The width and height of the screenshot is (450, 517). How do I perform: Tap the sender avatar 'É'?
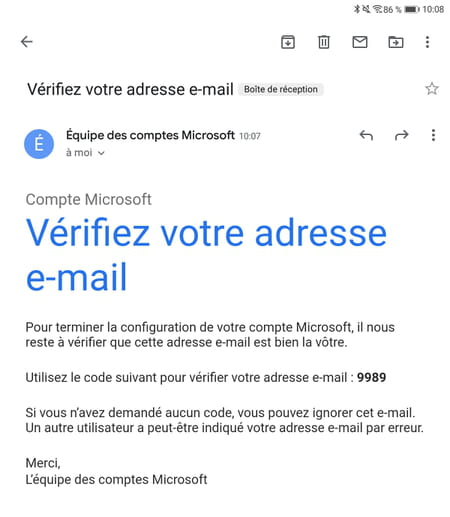(39, 144)
